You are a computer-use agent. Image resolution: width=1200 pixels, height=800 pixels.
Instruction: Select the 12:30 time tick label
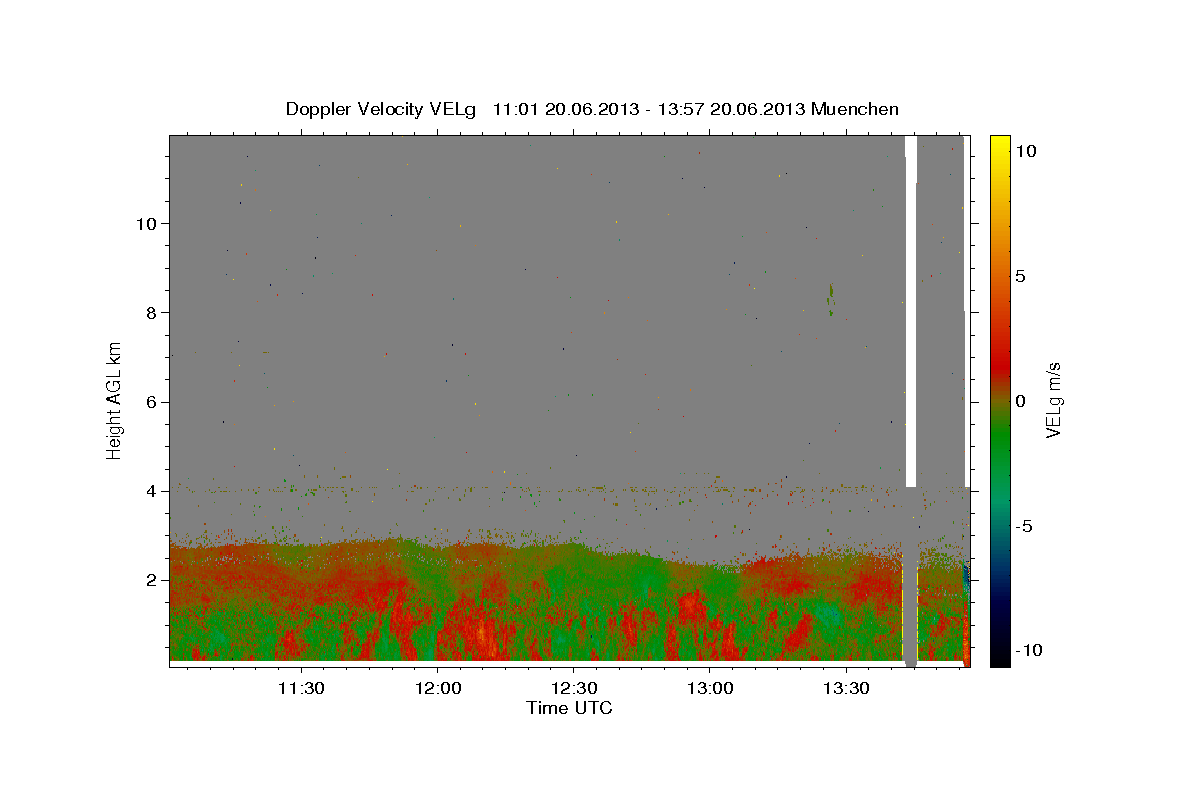[573, 689]
